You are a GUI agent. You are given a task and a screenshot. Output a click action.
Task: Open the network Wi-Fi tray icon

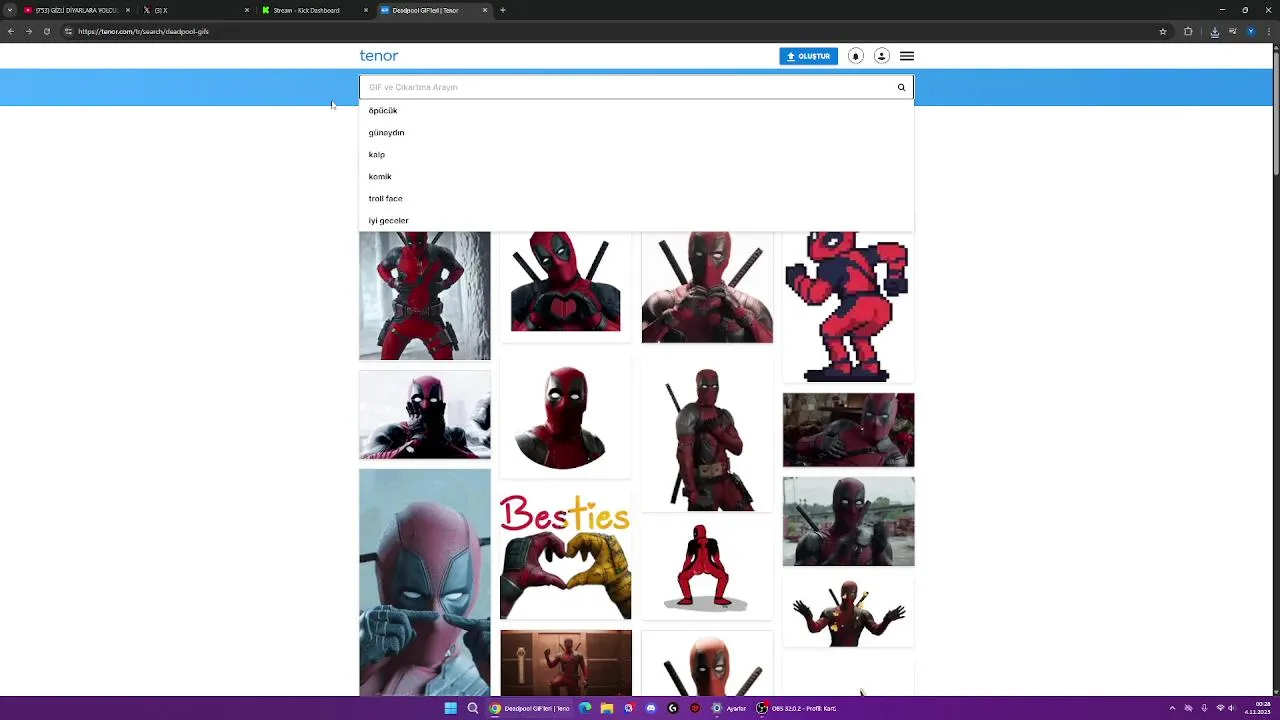pyautogui.click(x=1220, y=708)
